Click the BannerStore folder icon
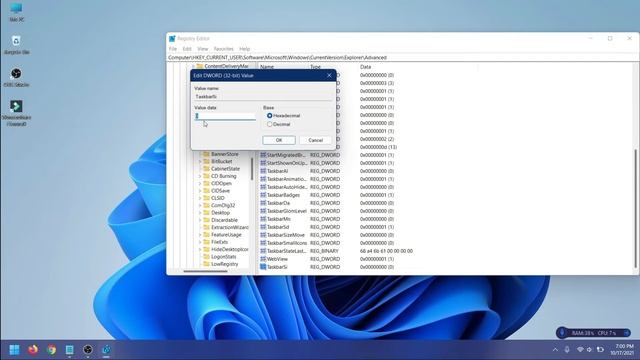This screenshot has width=640, height=360. coord(207,154)
